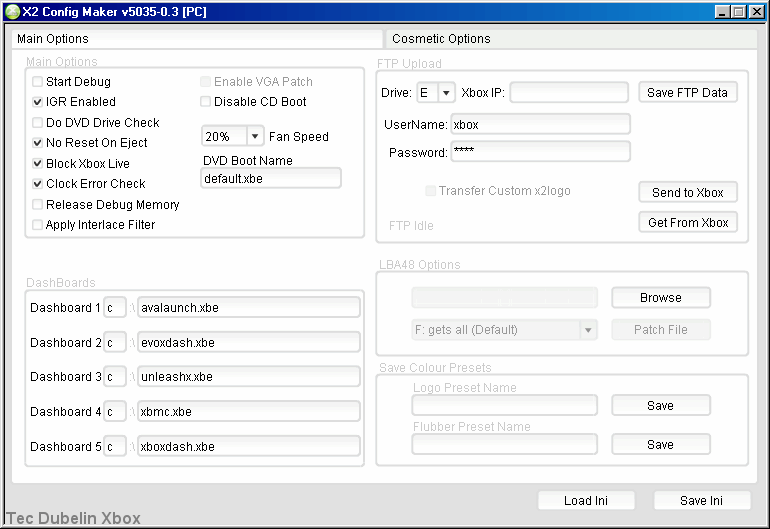Click the Flubber Preset Name field
The width and height of the screenshot is (770, 529).
(504, 445)
